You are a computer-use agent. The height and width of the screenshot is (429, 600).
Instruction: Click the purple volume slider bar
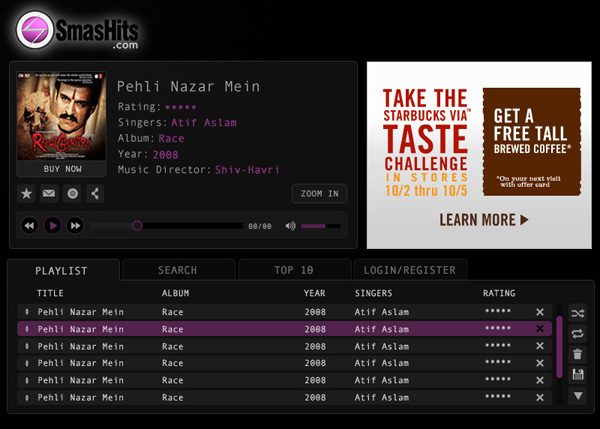point(320,226)
